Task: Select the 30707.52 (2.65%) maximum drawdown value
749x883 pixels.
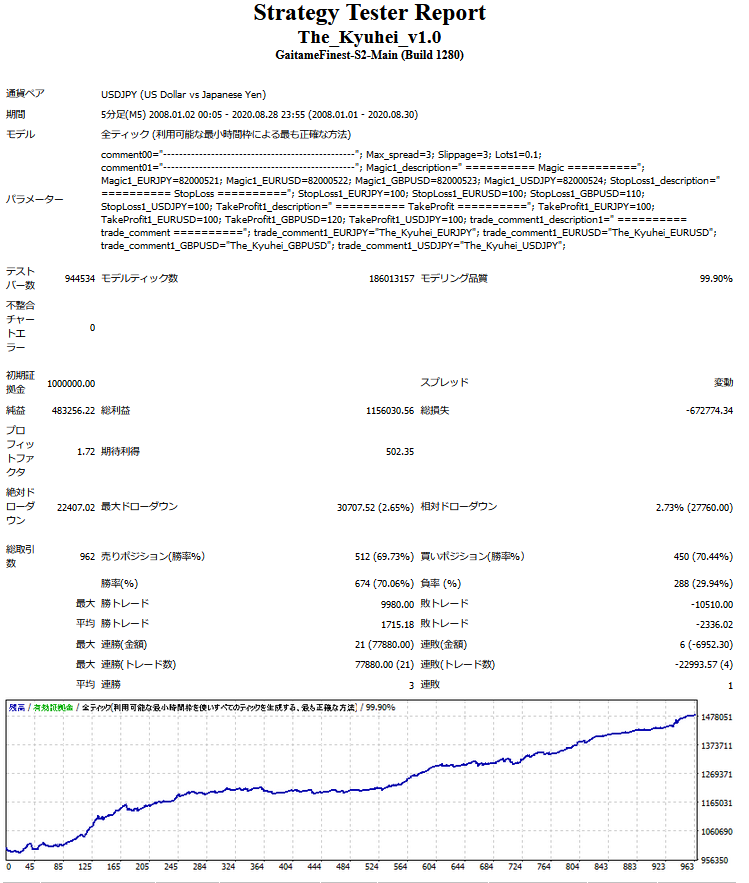Action: 375,507
